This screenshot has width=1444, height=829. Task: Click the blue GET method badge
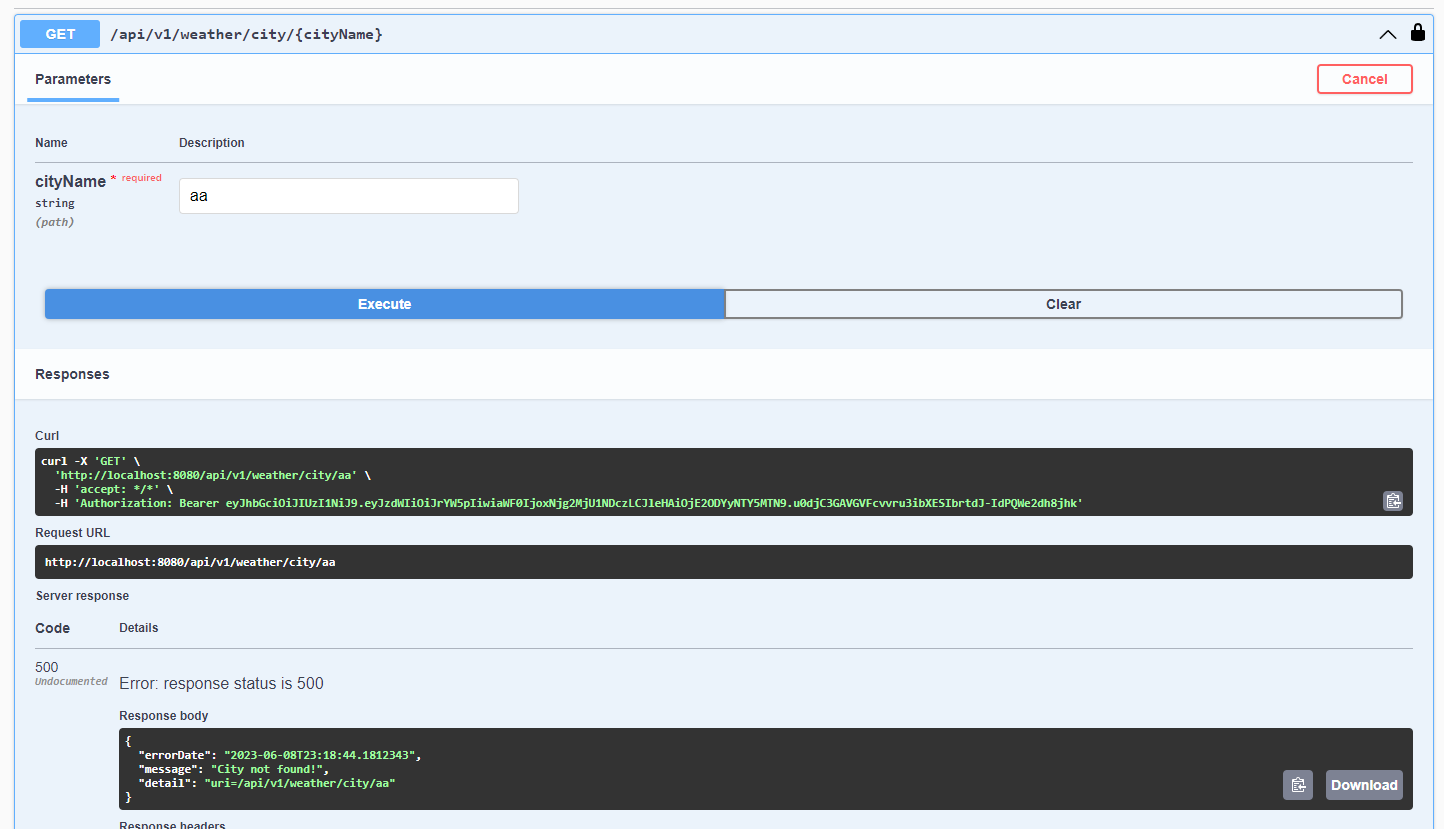pyautogui.click(x=59, y=33)
